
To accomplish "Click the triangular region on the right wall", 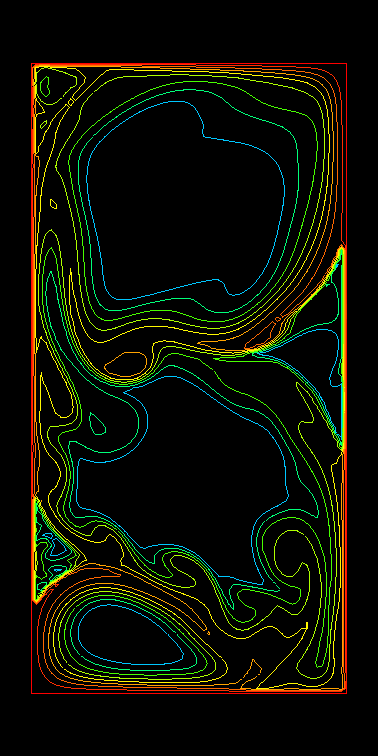I will (318, 347).
